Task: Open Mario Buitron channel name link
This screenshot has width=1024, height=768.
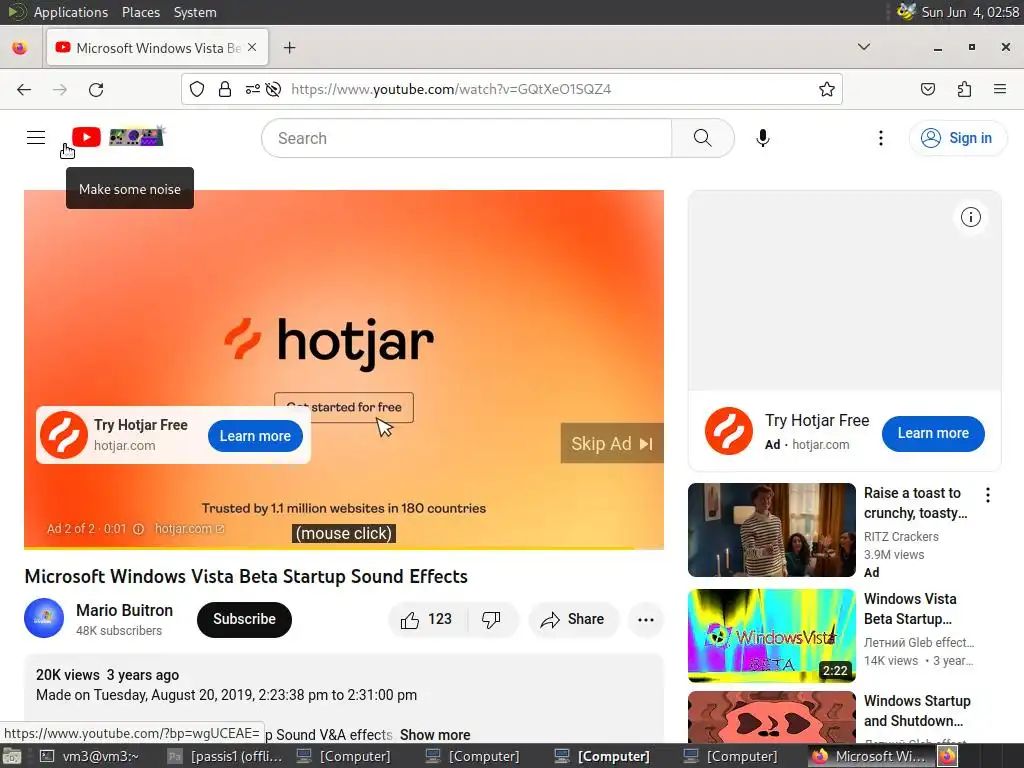Action: [x=125, y=610]
